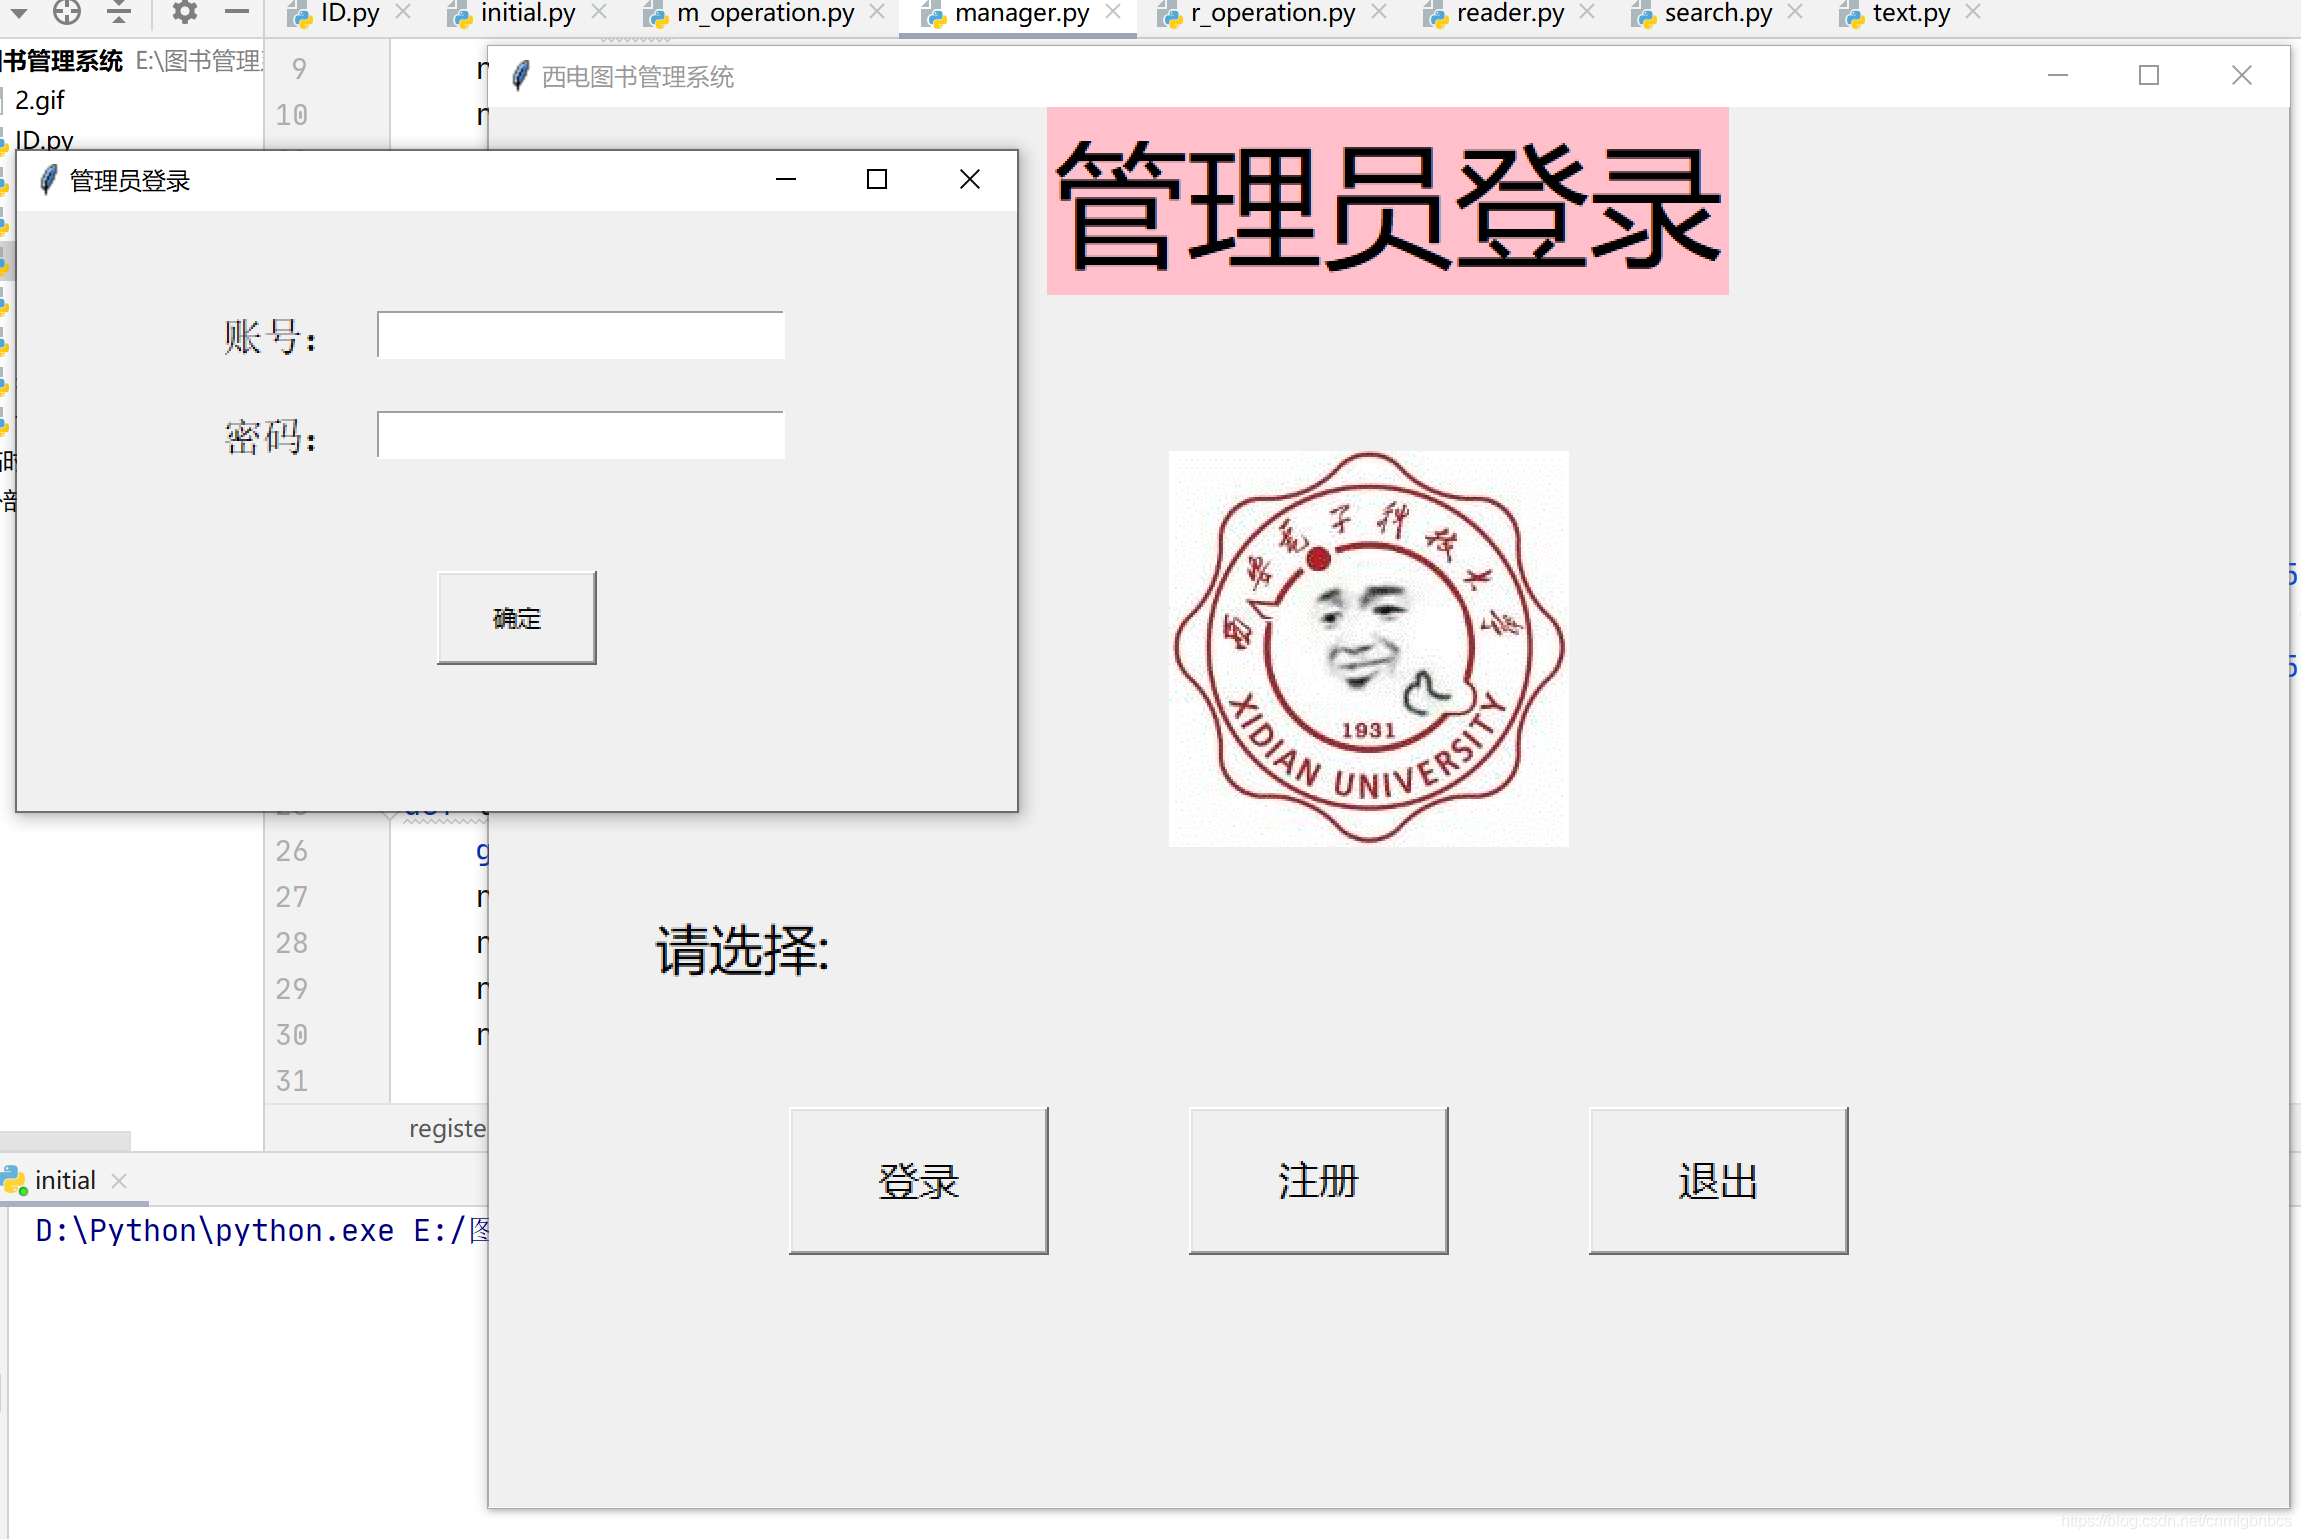
Task: Minimize the 管理员登录 dialog
Action: tap(786, 180)
